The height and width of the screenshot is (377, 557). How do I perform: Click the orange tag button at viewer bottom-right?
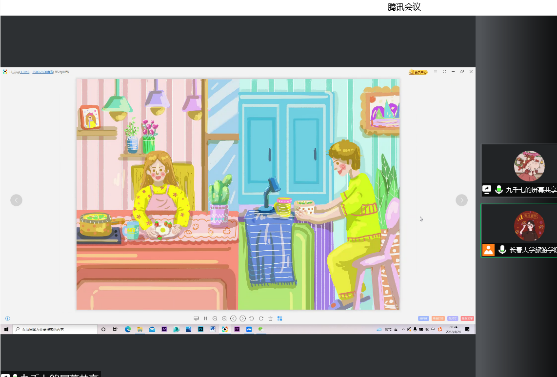click(438, 318)
